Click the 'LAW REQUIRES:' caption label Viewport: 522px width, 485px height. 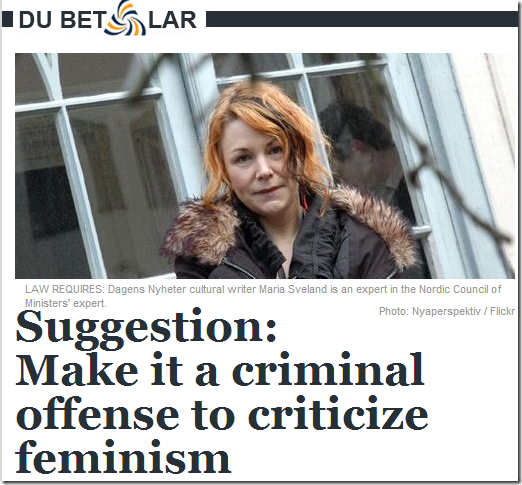pyautogui.click(x=65, y=289)
